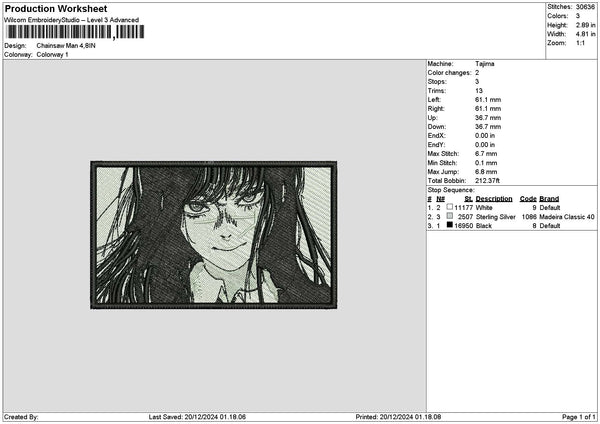The image size is (600, 424).
Task: Click the 'Trims:' value 13
Action: pyautogui.click(x=479, y=91)
